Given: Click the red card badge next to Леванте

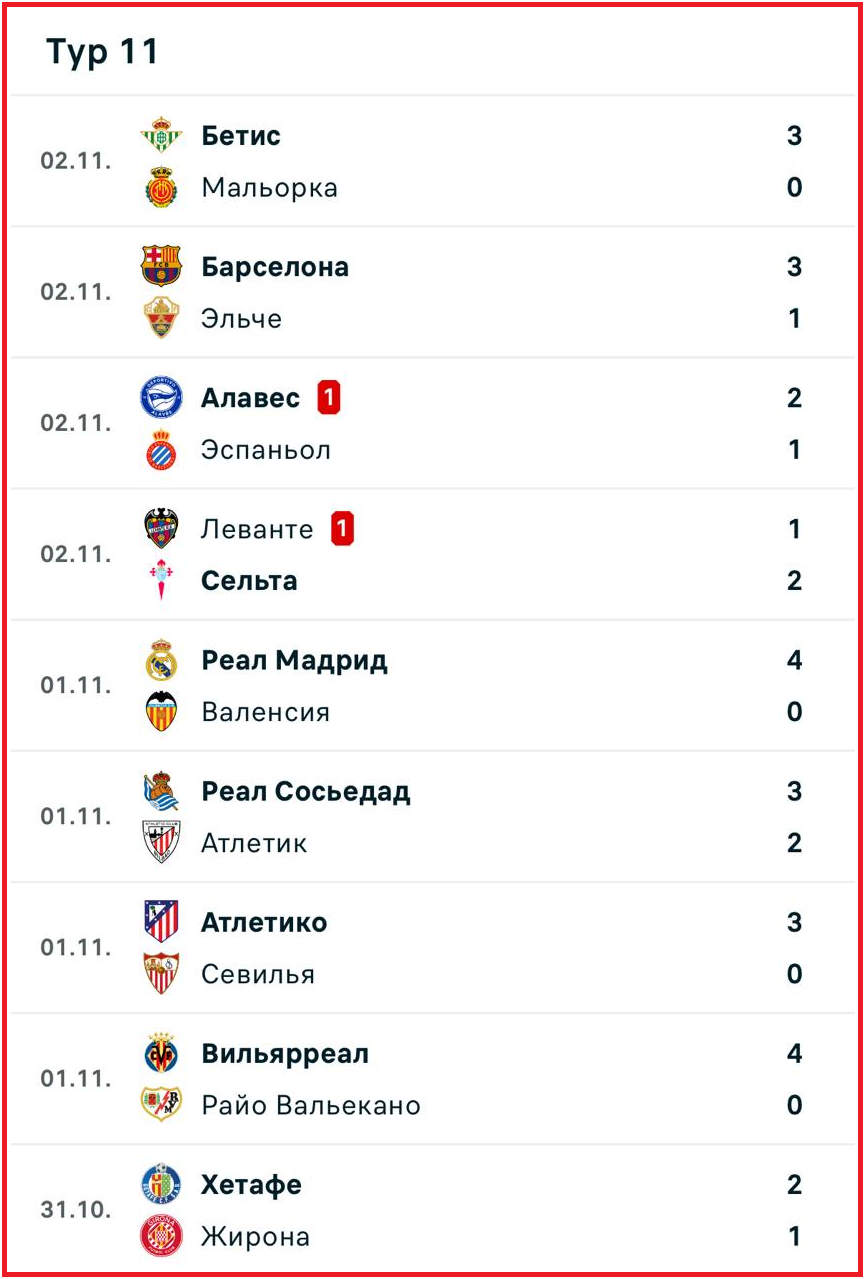Looking at the screenshot, I should (343, 529).
